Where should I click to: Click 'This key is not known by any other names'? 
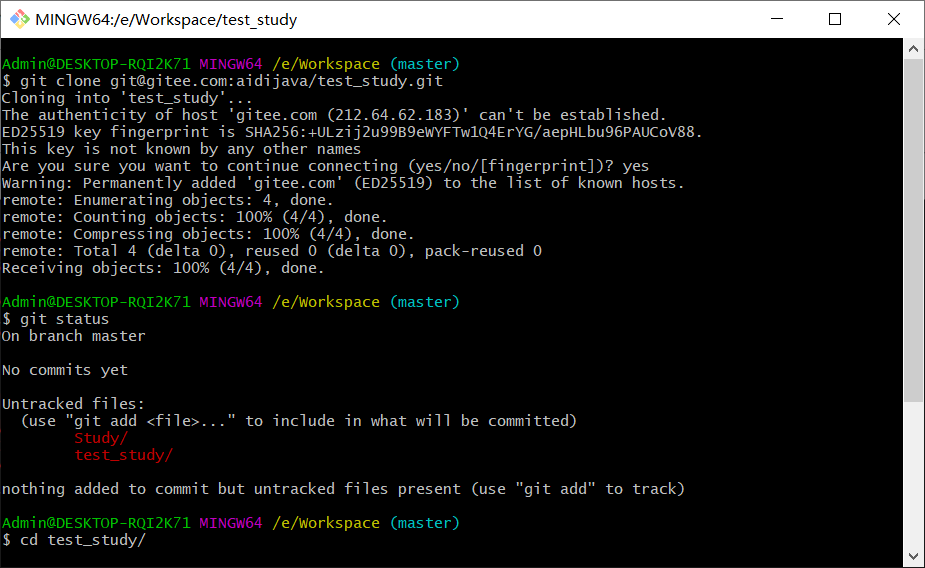click(181, 149)
